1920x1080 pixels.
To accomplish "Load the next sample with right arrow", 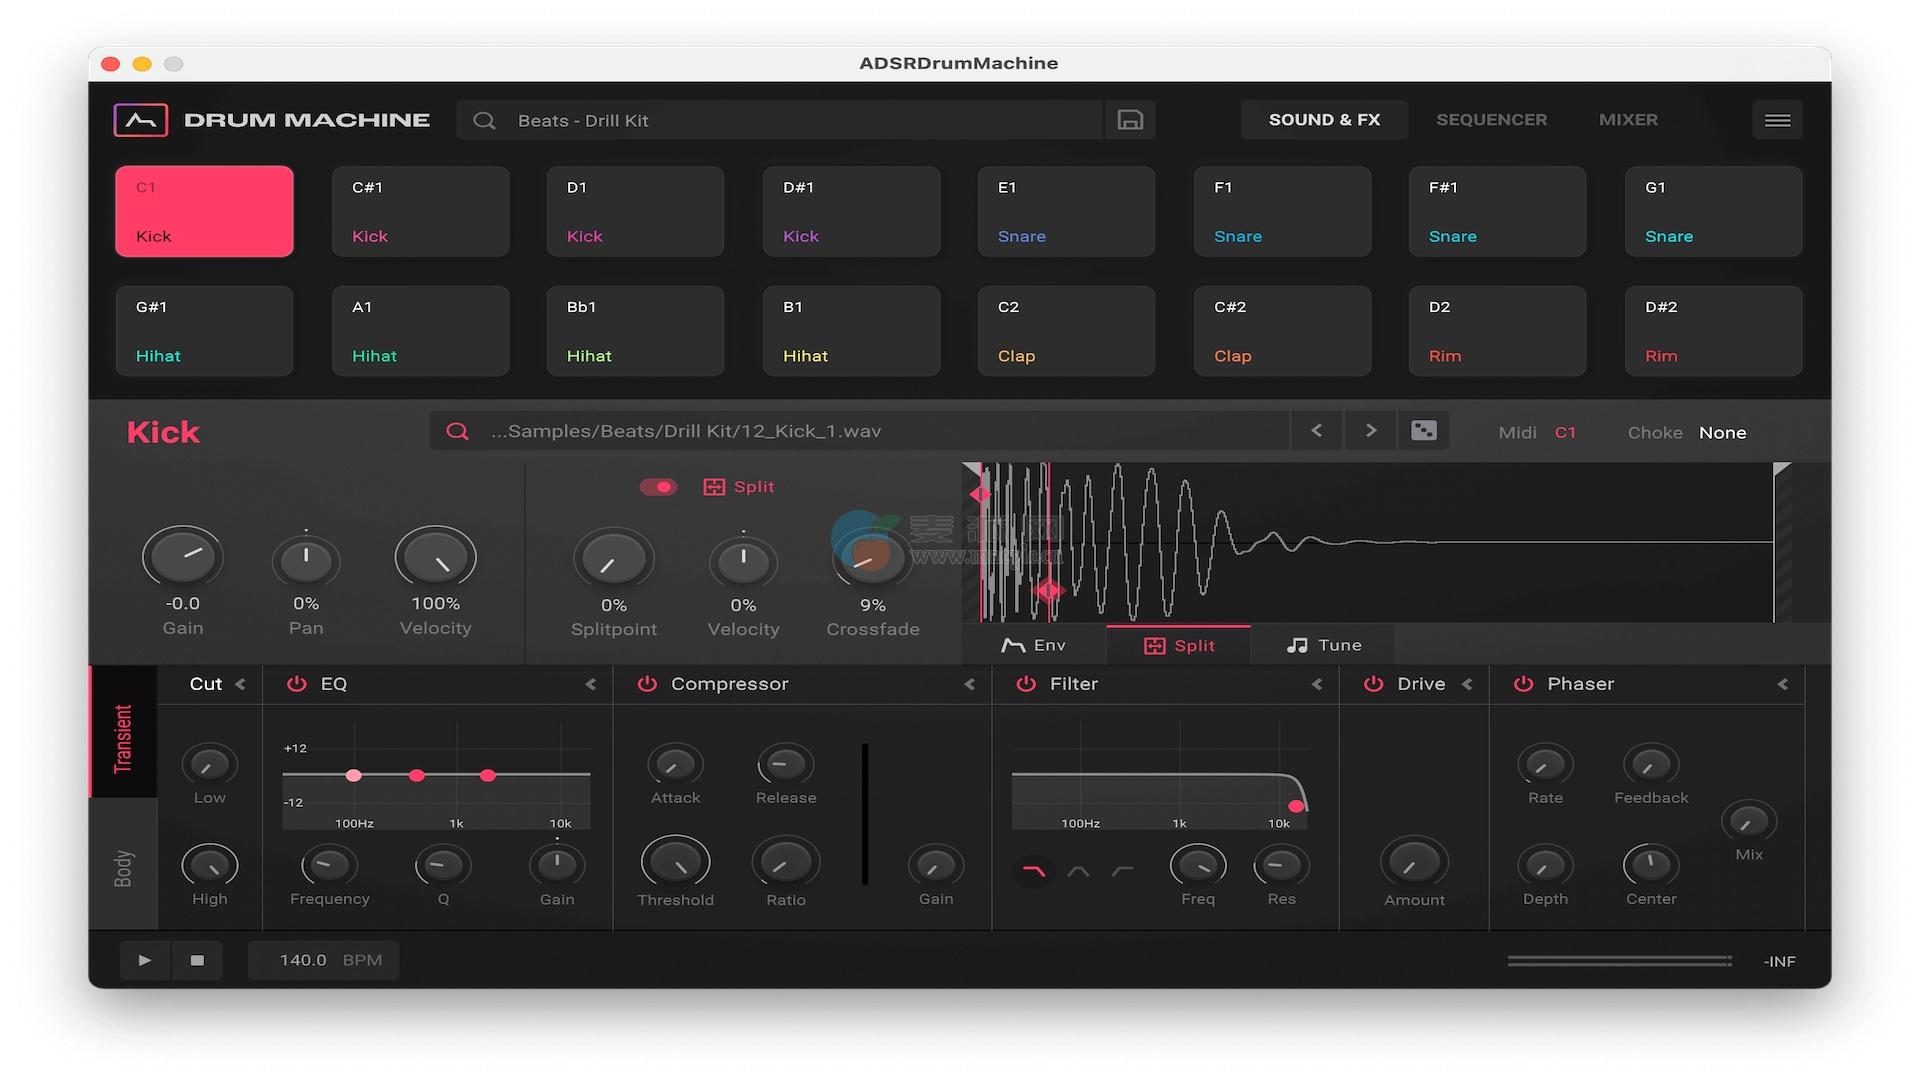I will [1370, 431].
